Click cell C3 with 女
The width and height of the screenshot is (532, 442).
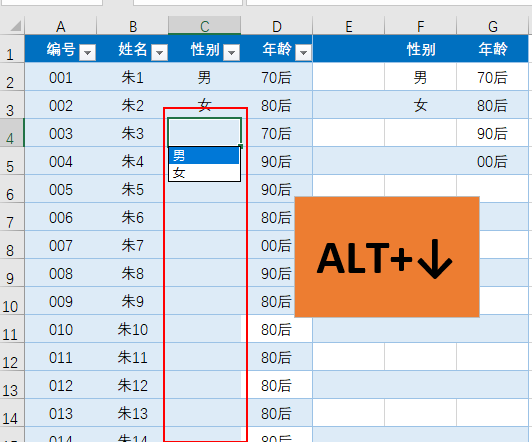point(205,104)
